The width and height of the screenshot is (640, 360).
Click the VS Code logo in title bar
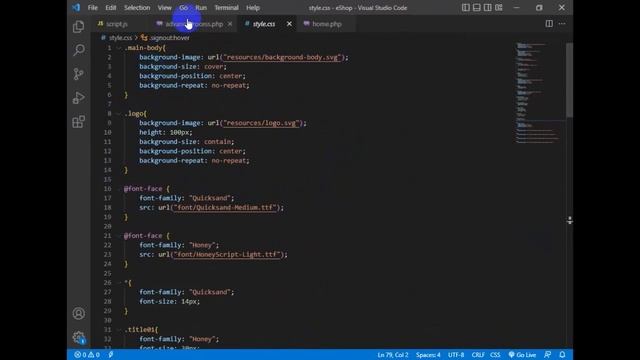pyautogui.click(x=76, y=7)
